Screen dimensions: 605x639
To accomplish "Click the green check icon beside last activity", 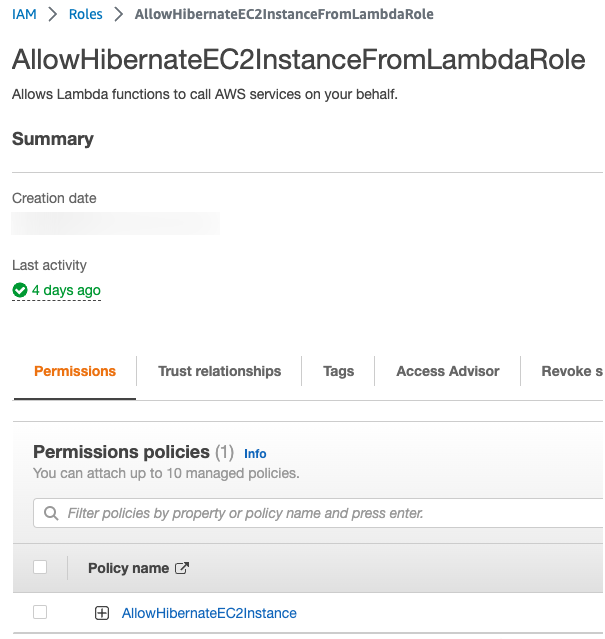I will coord(20,291).
